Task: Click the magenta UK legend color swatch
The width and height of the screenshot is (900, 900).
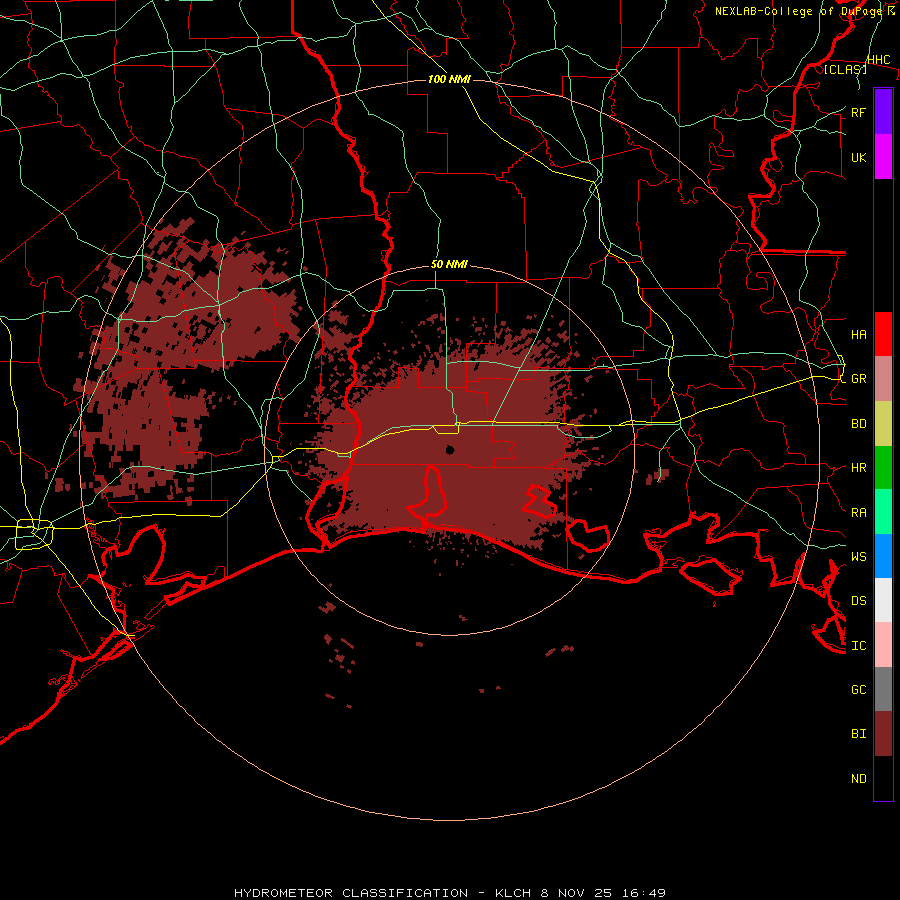Action: point(883,157)
